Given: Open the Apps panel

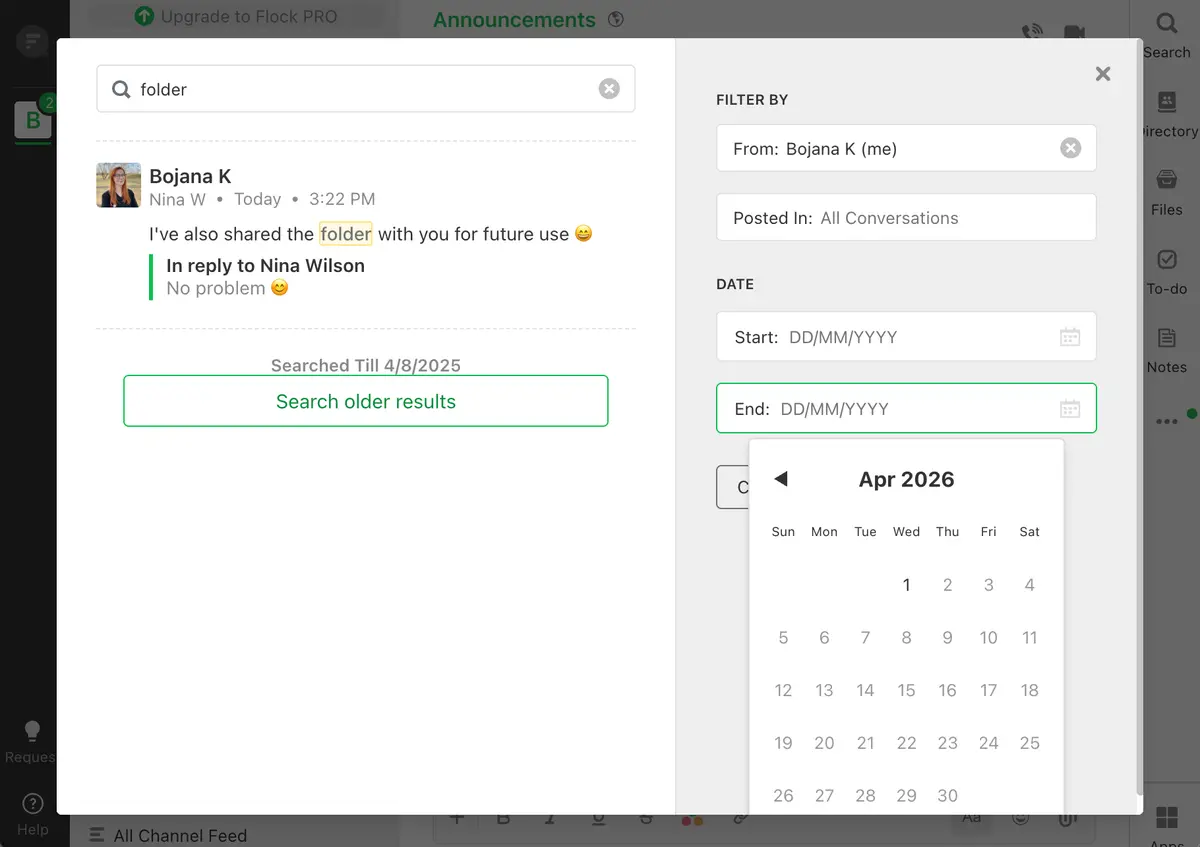Looking at the screenshot, I should point(1166,820).
